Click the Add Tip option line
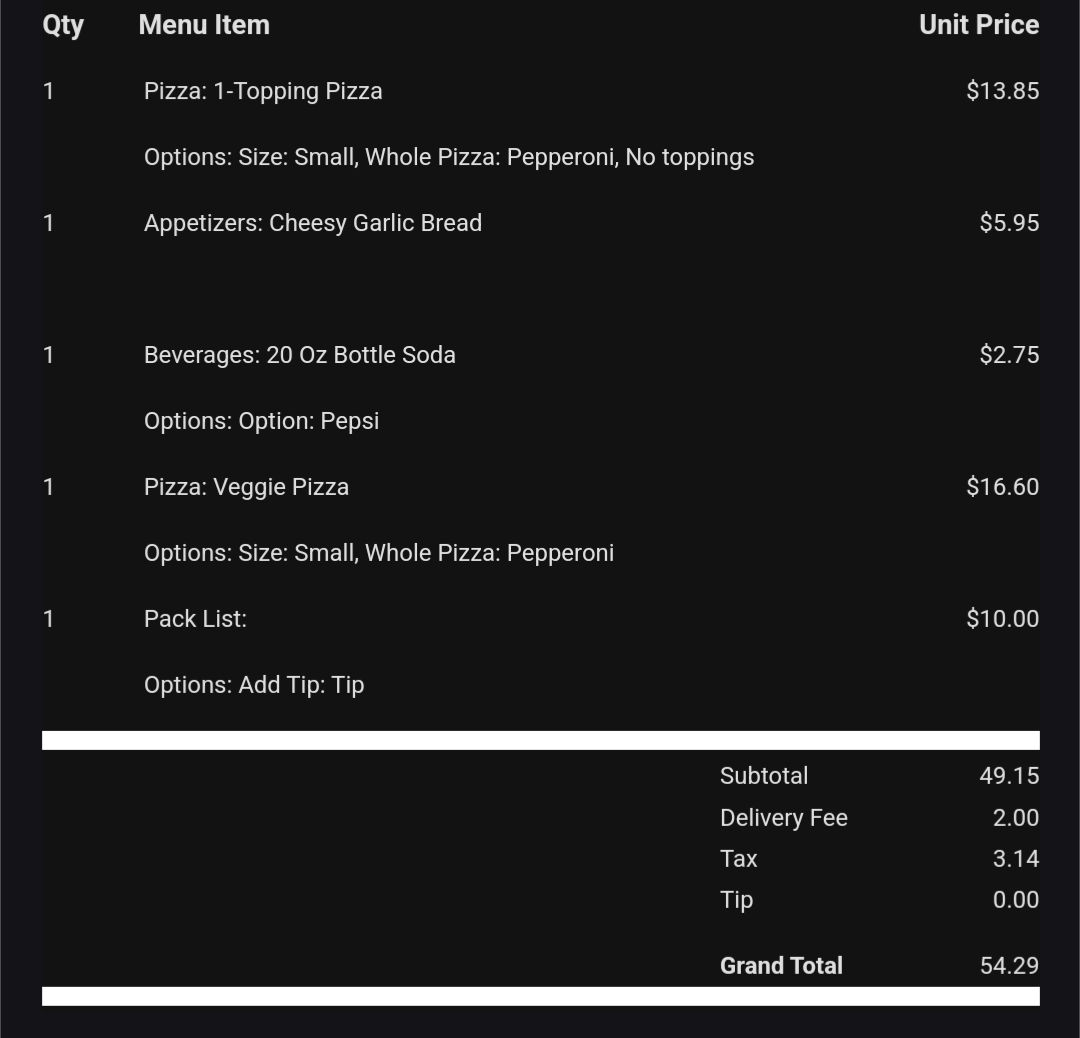Viewport: 1080px width, 1038px height. [x=254, y=685]
